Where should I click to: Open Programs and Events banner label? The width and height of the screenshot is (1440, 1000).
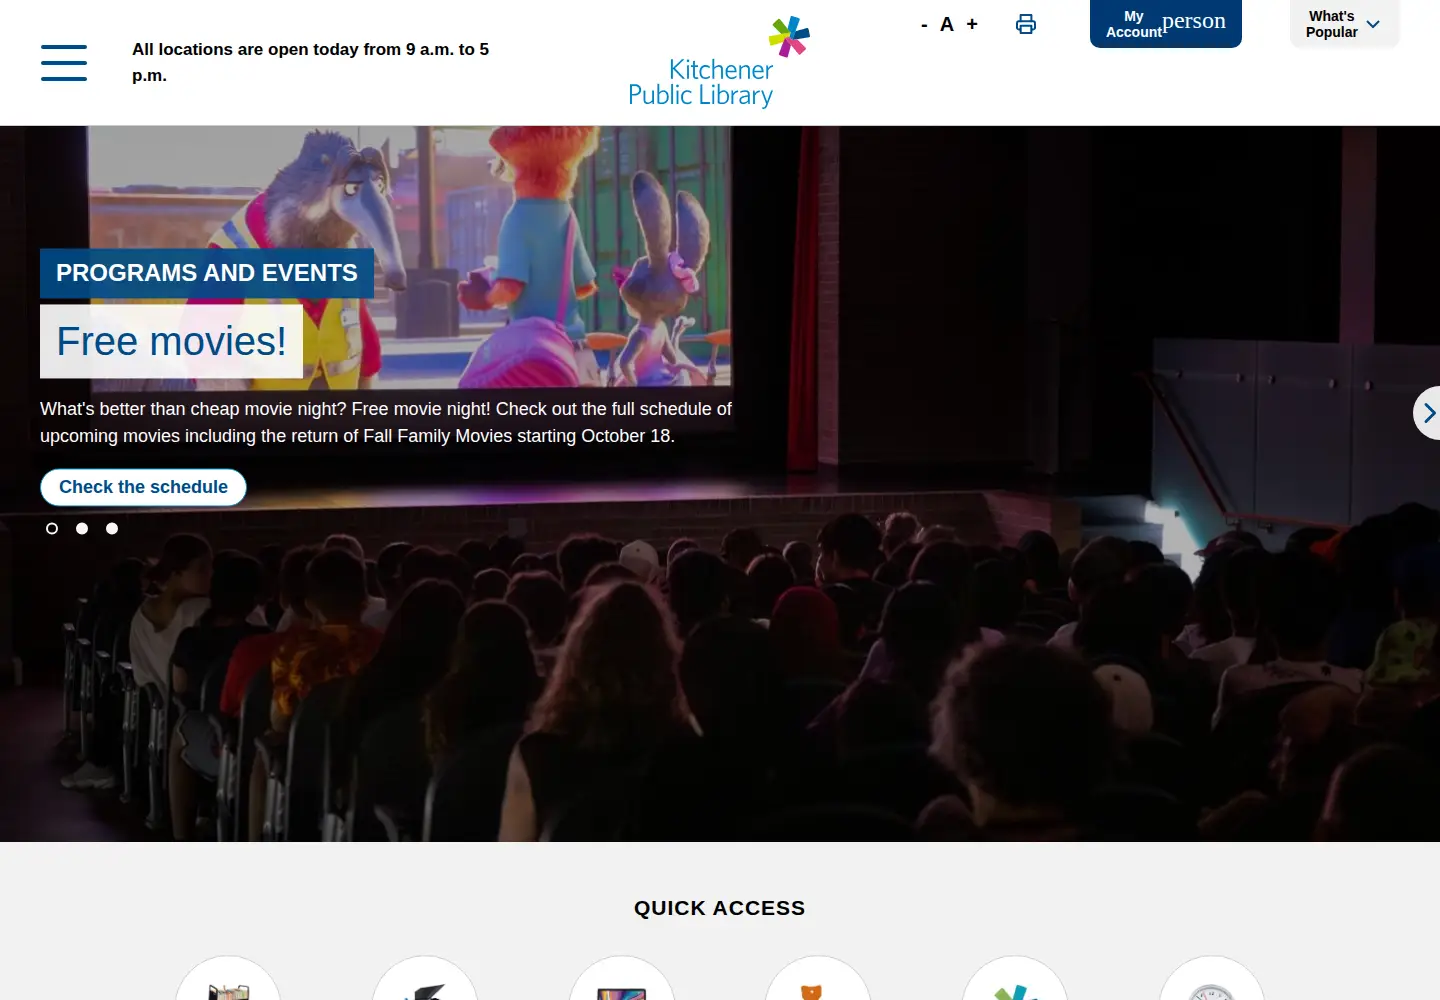[x=207, y=273]
